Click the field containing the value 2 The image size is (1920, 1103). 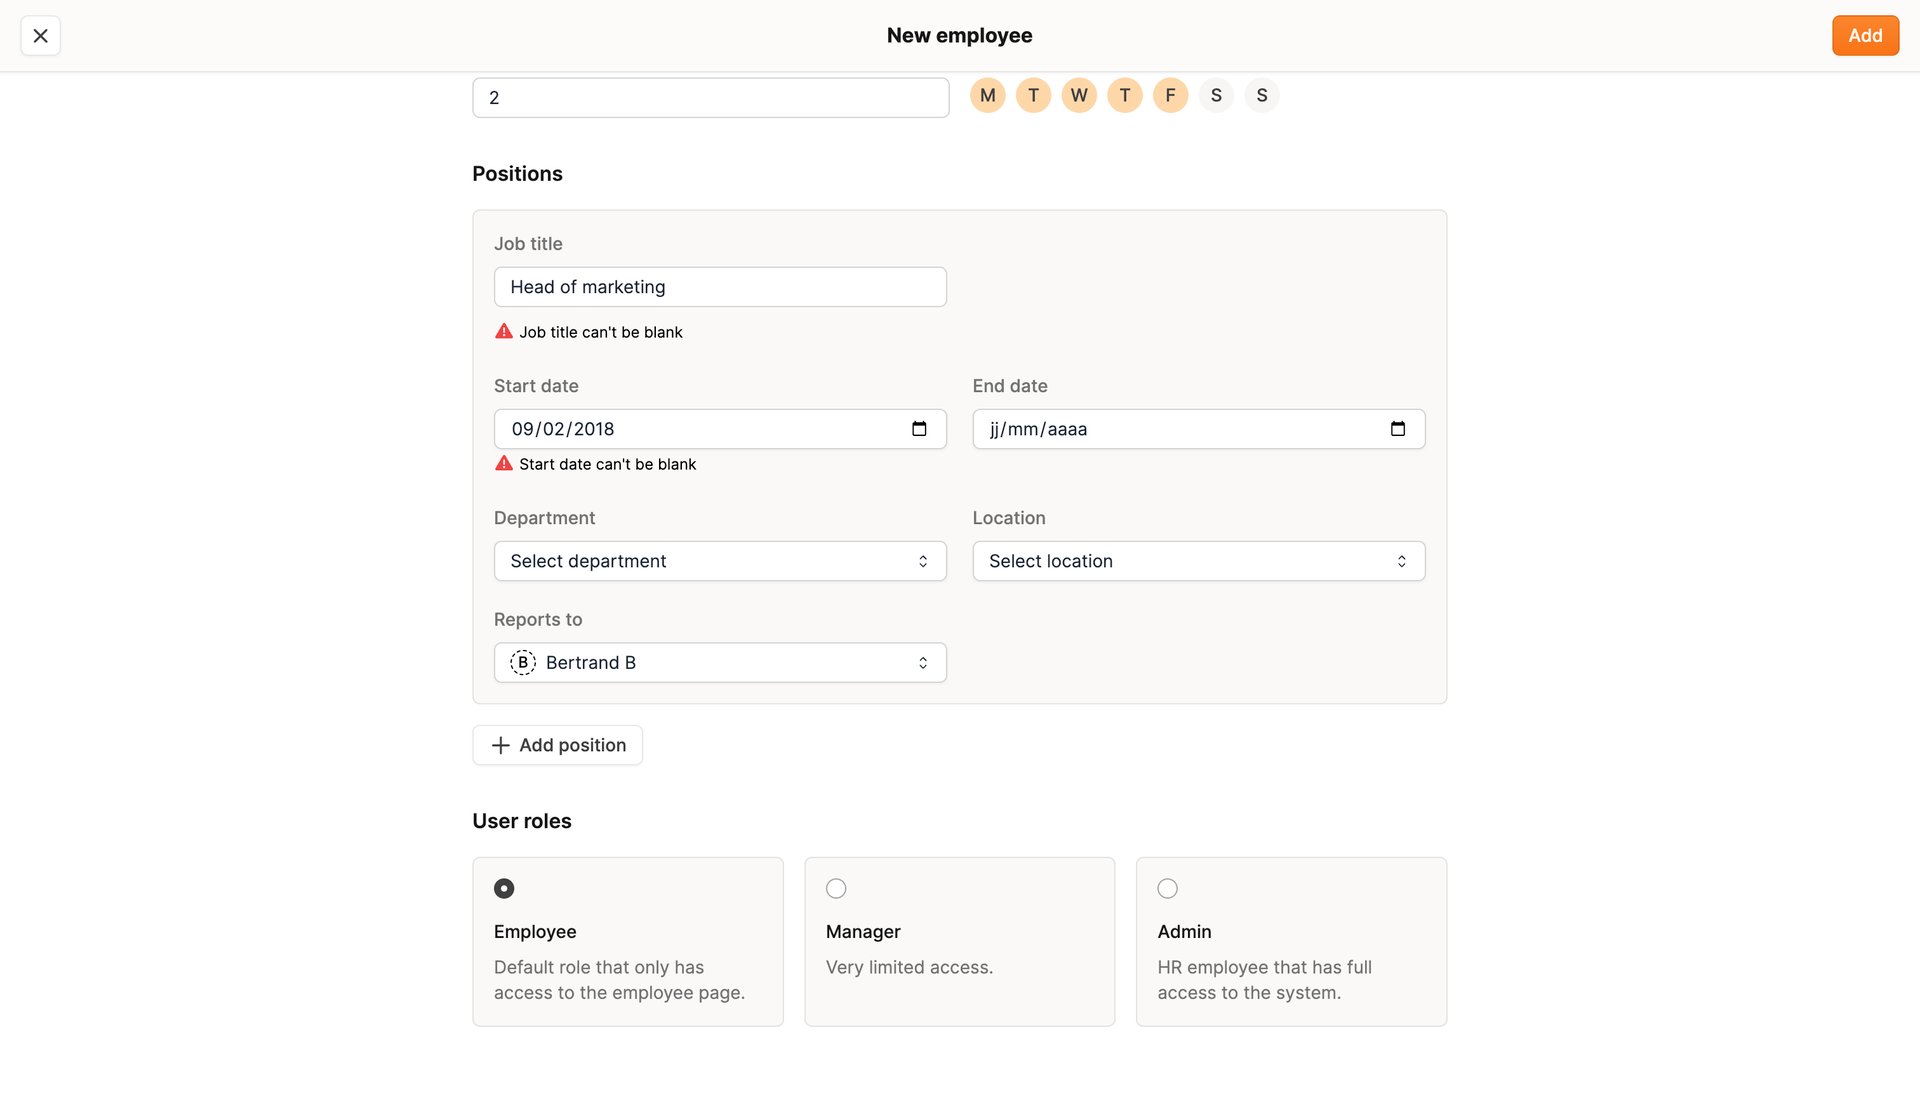pyautogui.click(x=710, y=97)
